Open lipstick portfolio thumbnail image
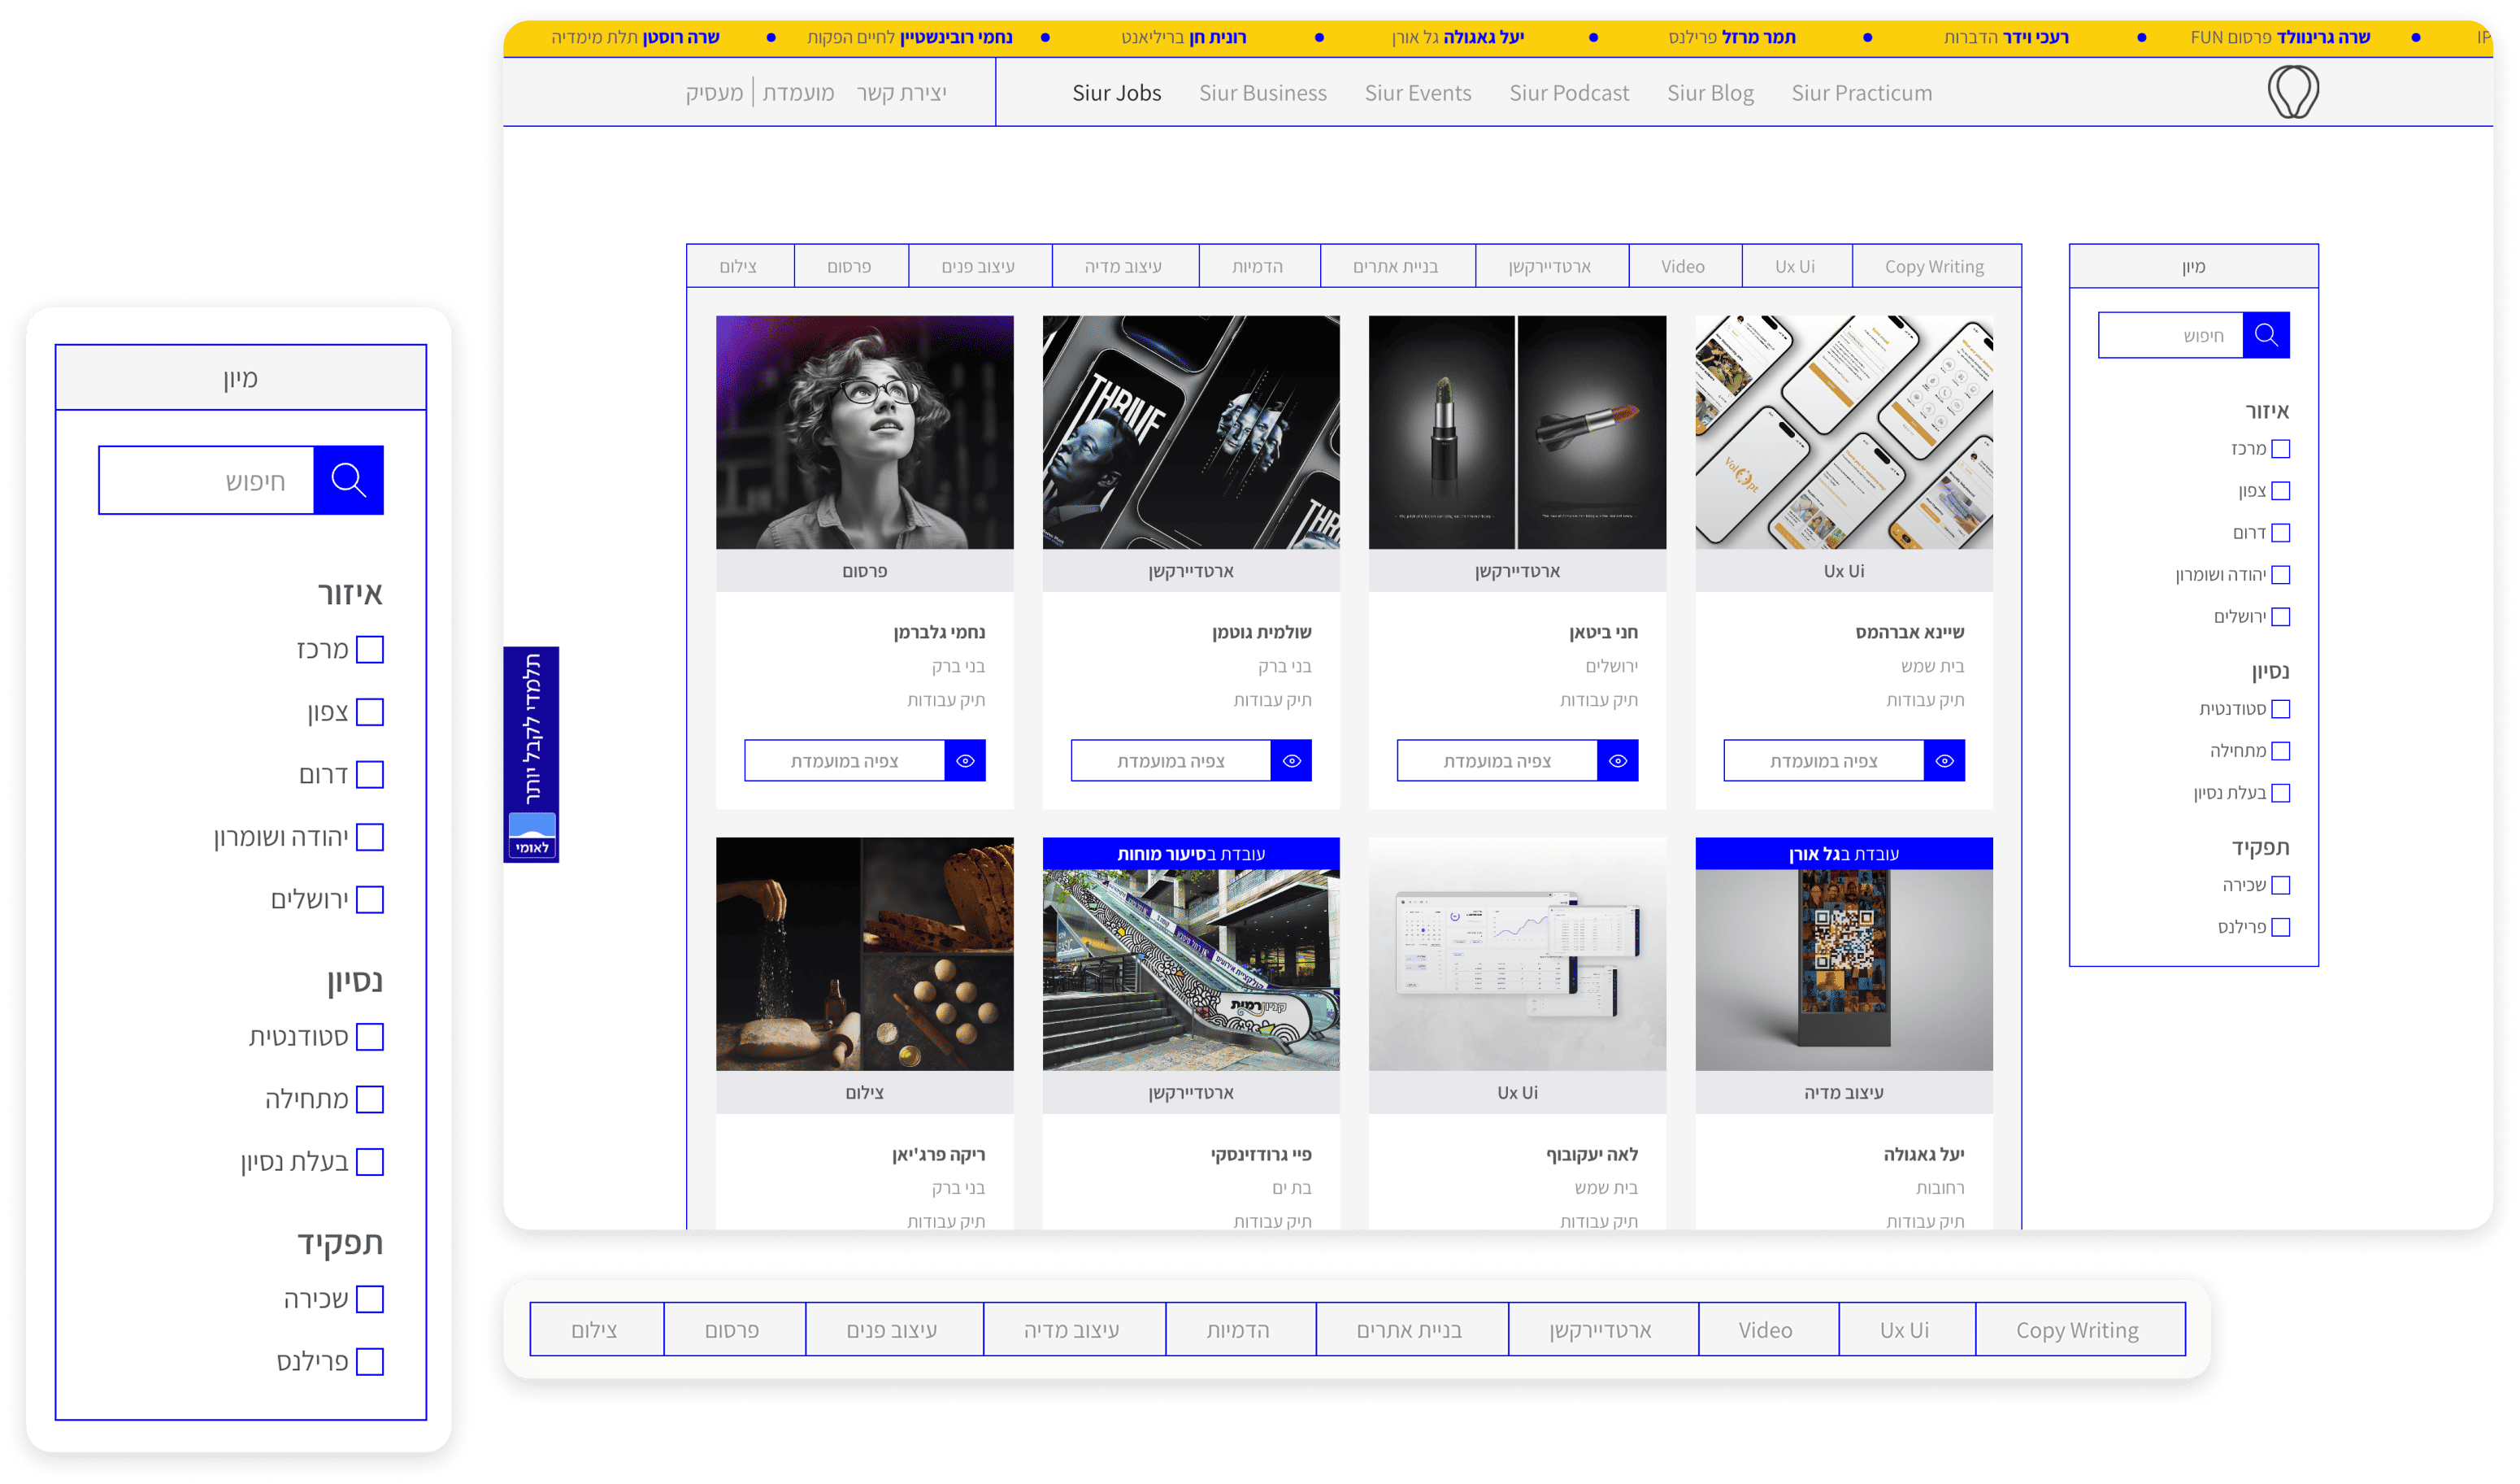Image resolution: width=2520 pixels, height=1484 pixels. click(x=1517, y=432)
